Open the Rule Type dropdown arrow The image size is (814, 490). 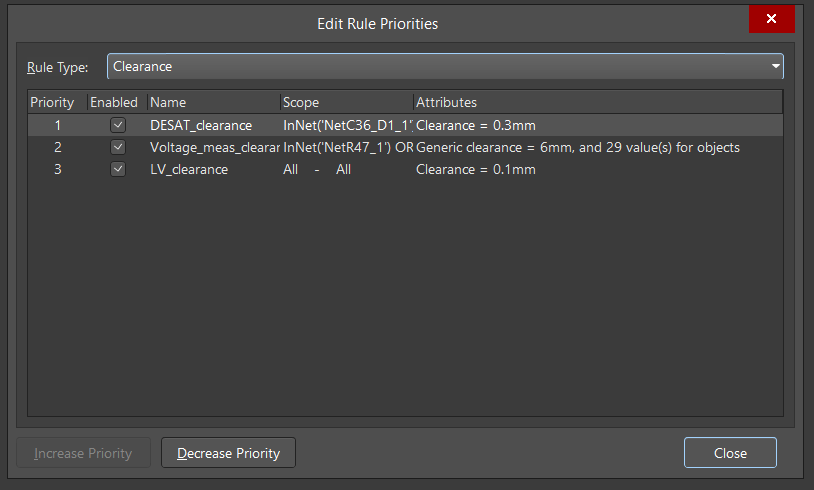click(x=775, y=67)
